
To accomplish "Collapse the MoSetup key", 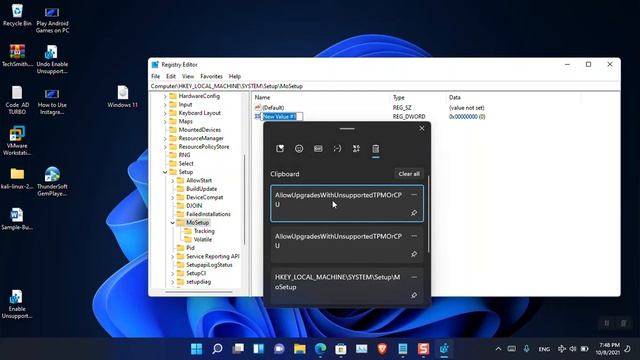I will pyautogui.click(x=173, y=223).
